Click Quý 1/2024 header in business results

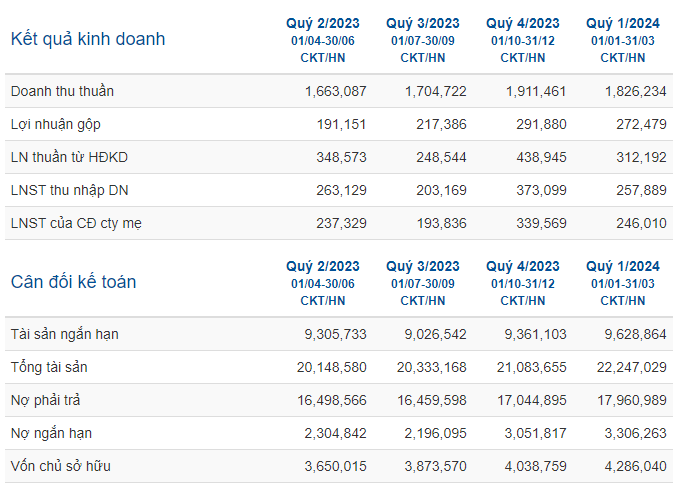623,23
